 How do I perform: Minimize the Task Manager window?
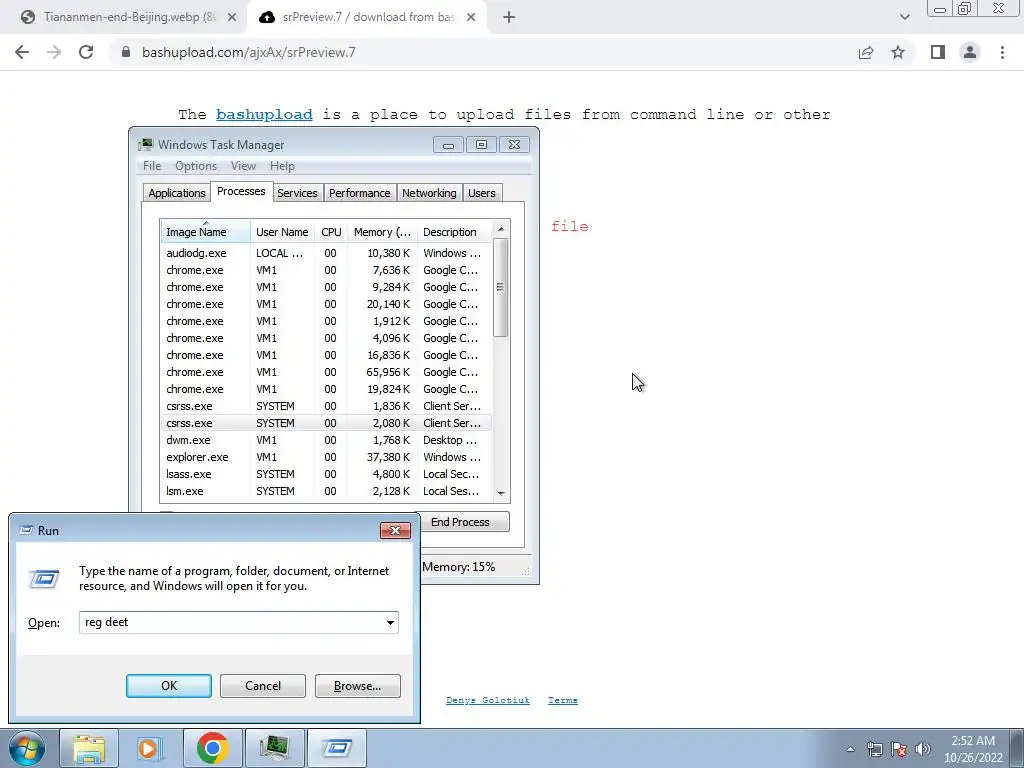click(448, 145)
